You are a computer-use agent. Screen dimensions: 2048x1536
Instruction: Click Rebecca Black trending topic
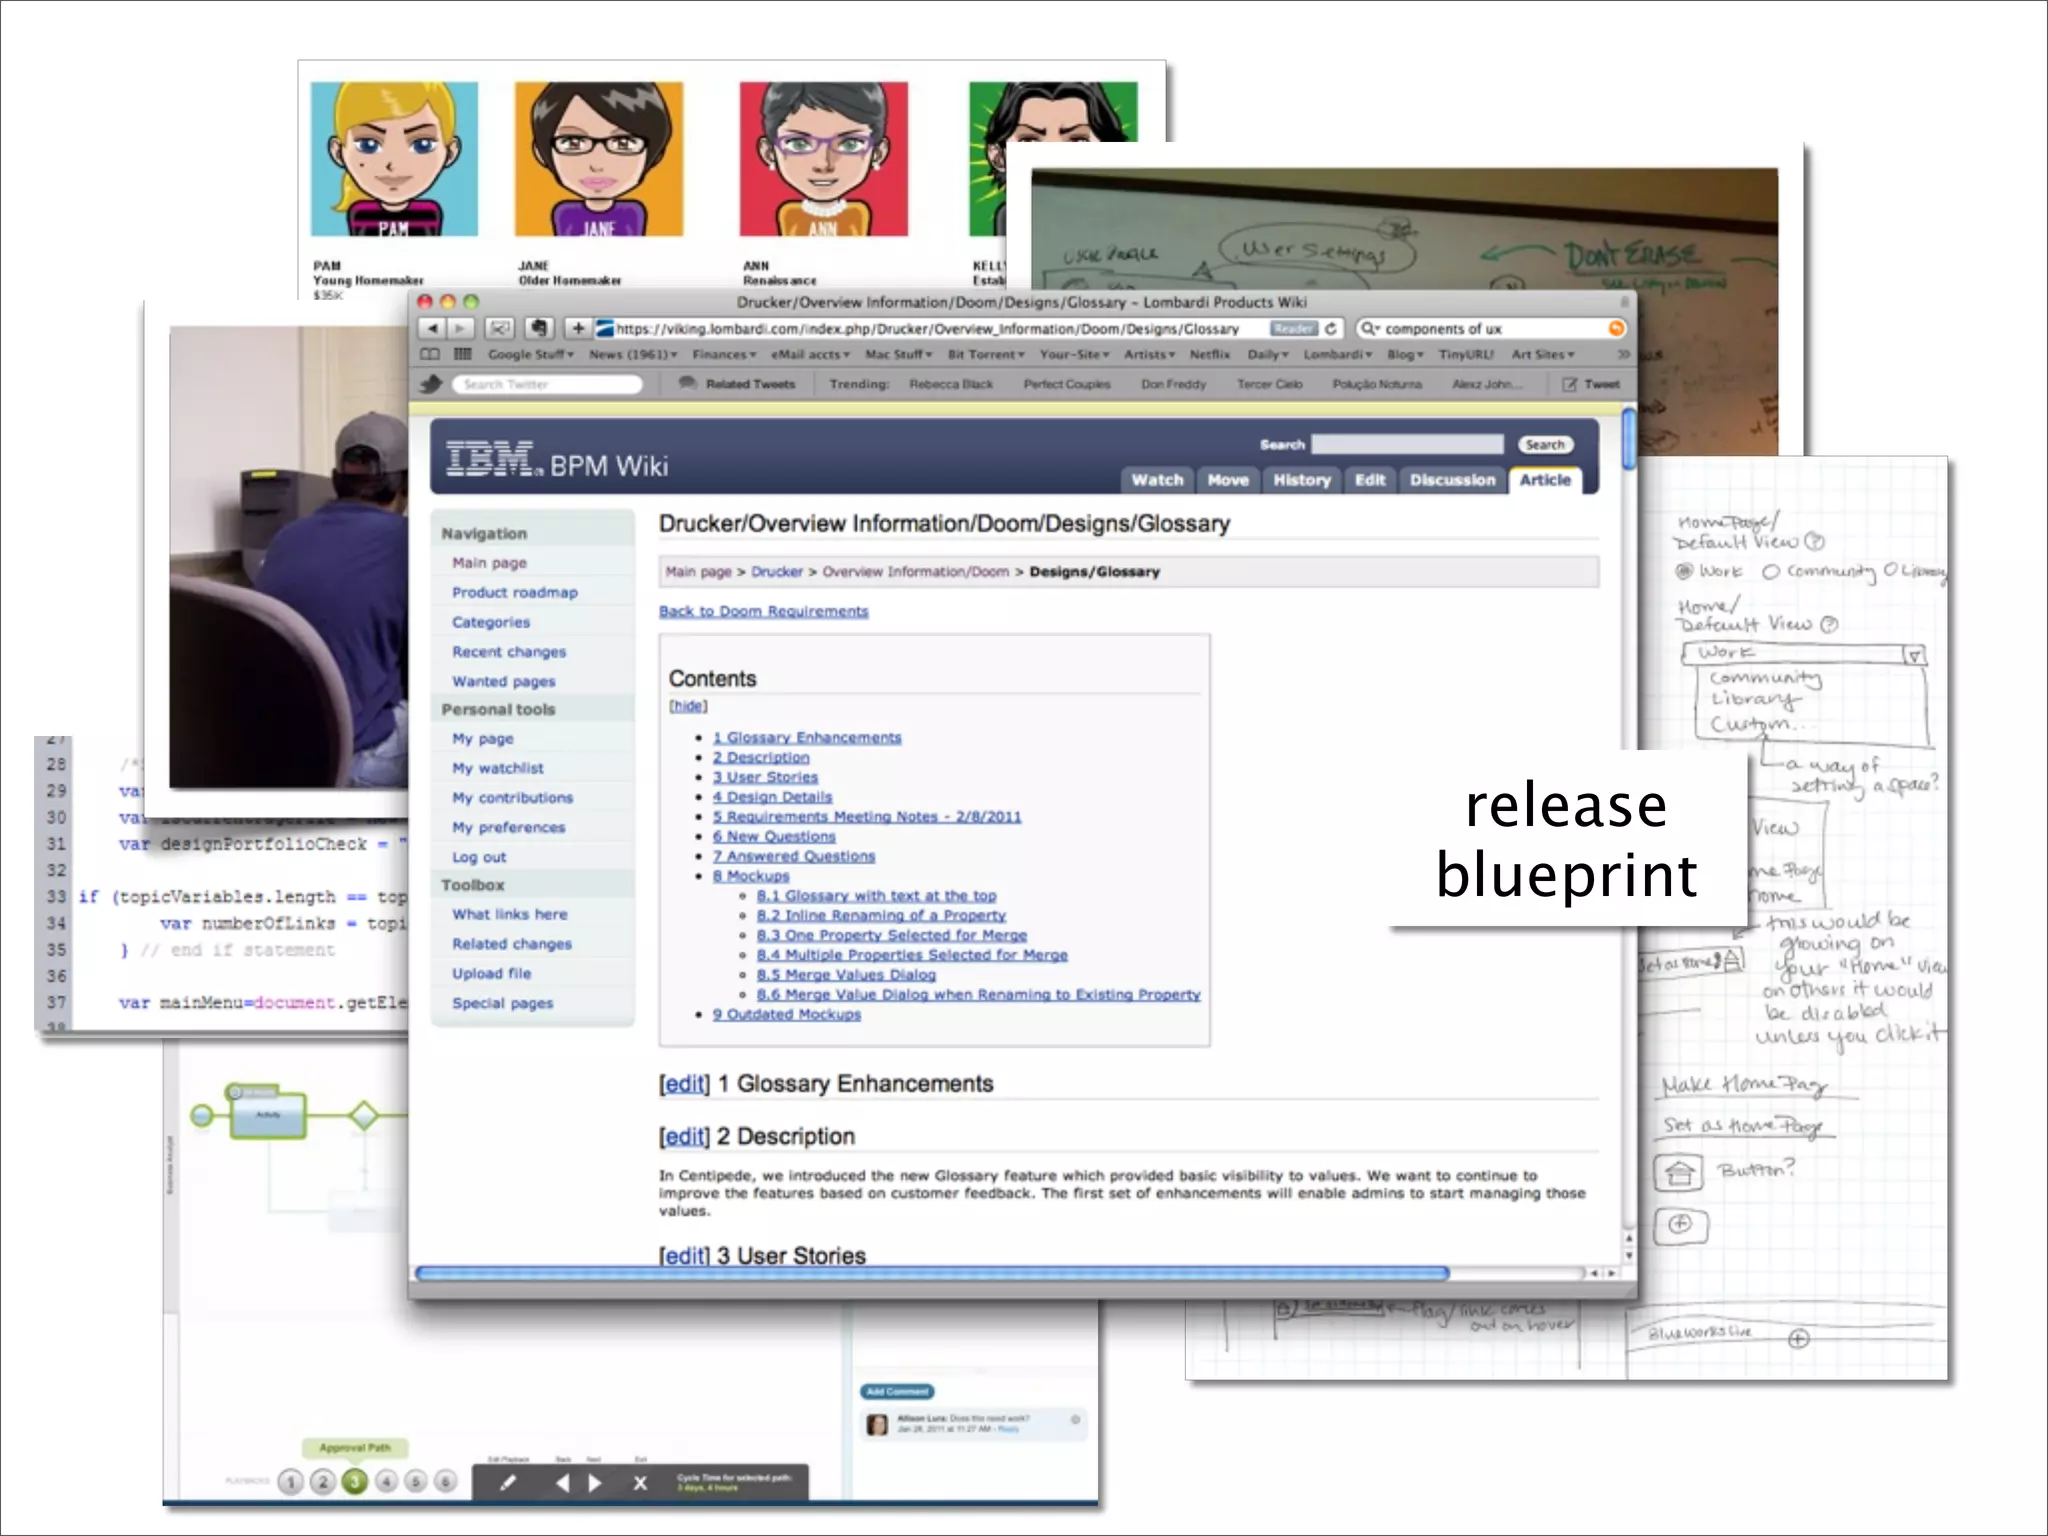tap(950, 384)
